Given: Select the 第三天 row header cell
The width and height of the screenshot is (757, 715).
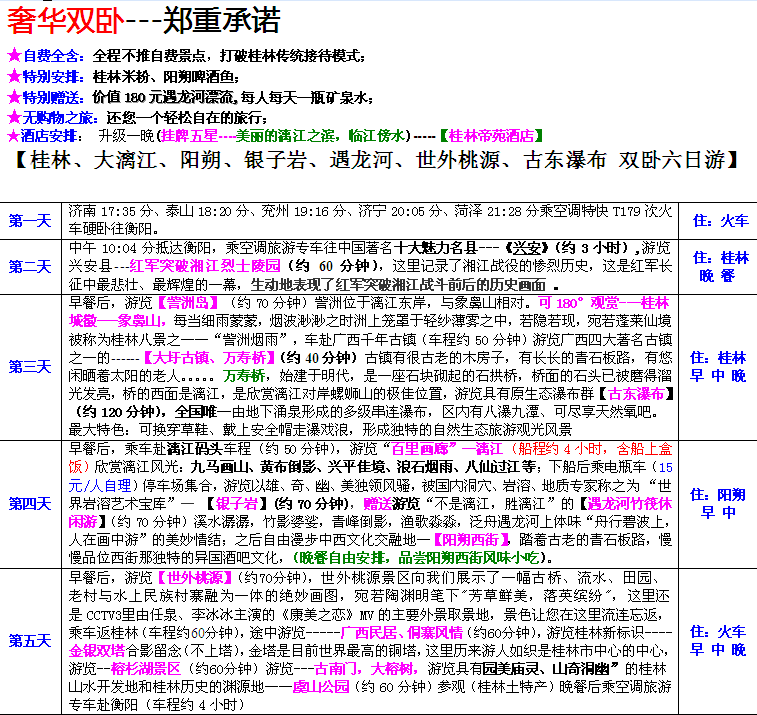Looking at the screenshot, I should [x=30, y=366].
